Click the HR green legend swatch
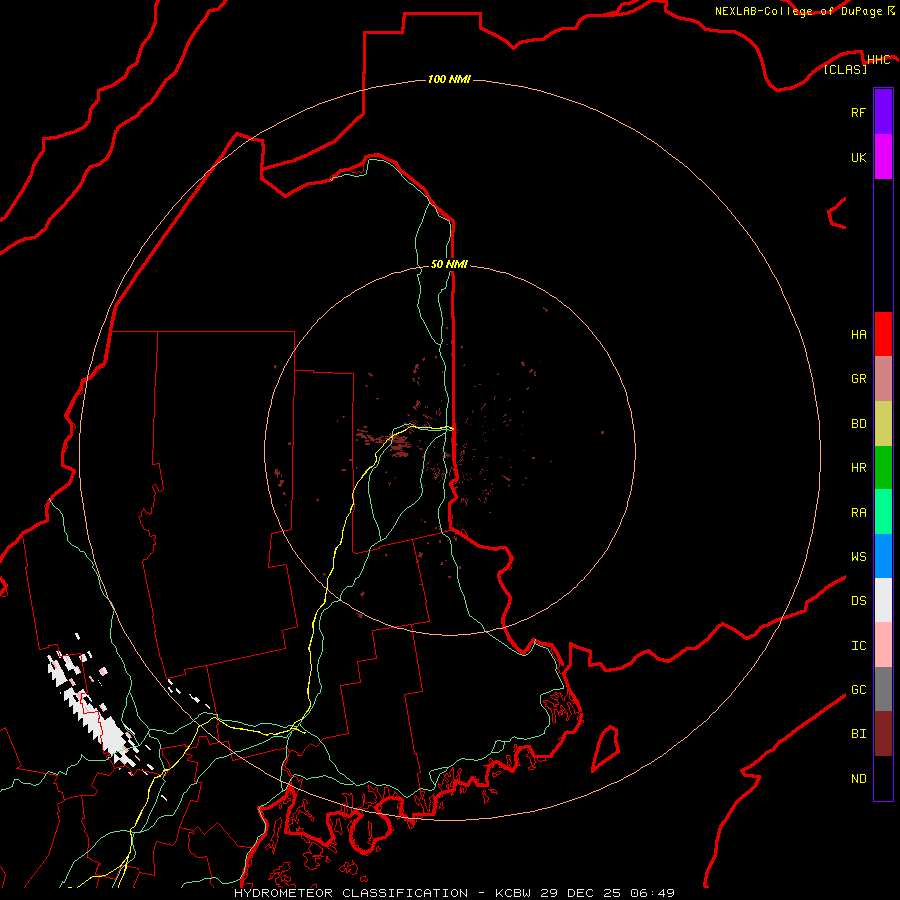The image size is (900, 900). [x=883, y=468]
